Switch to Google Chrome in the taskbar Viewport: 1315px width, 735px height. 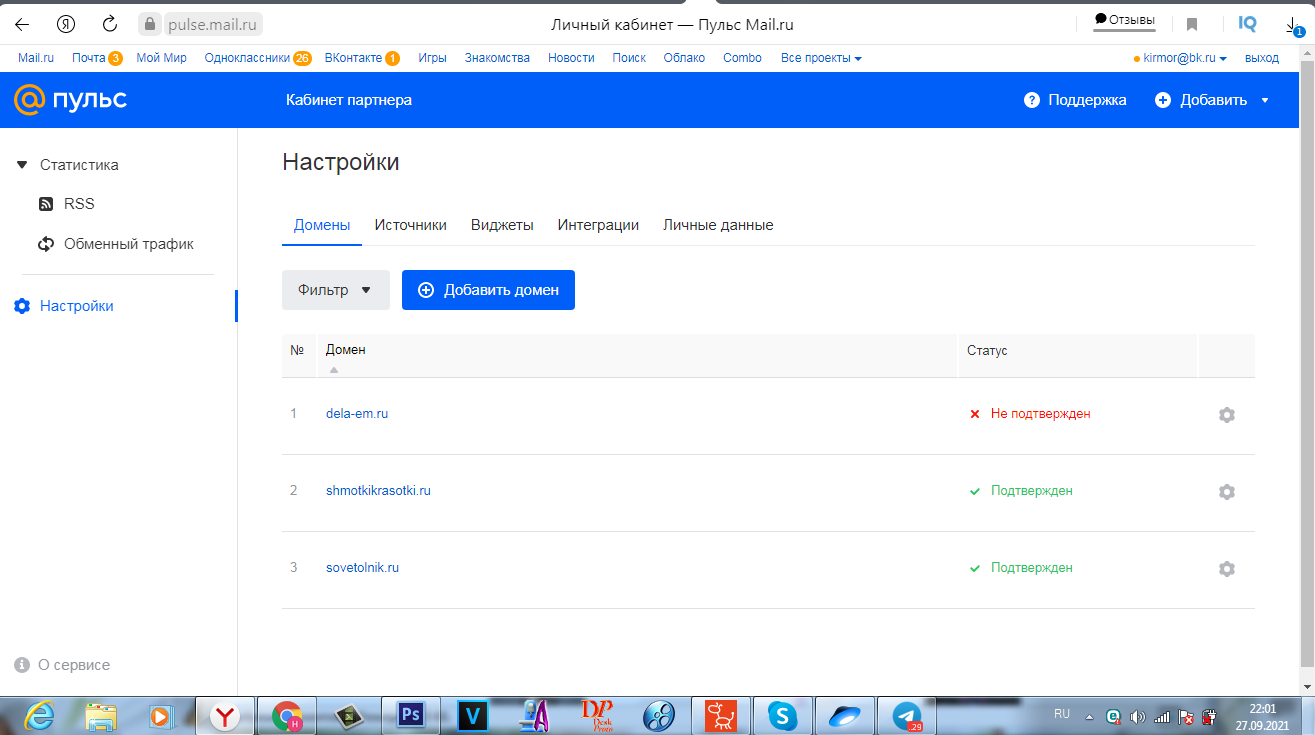(287, 715)
